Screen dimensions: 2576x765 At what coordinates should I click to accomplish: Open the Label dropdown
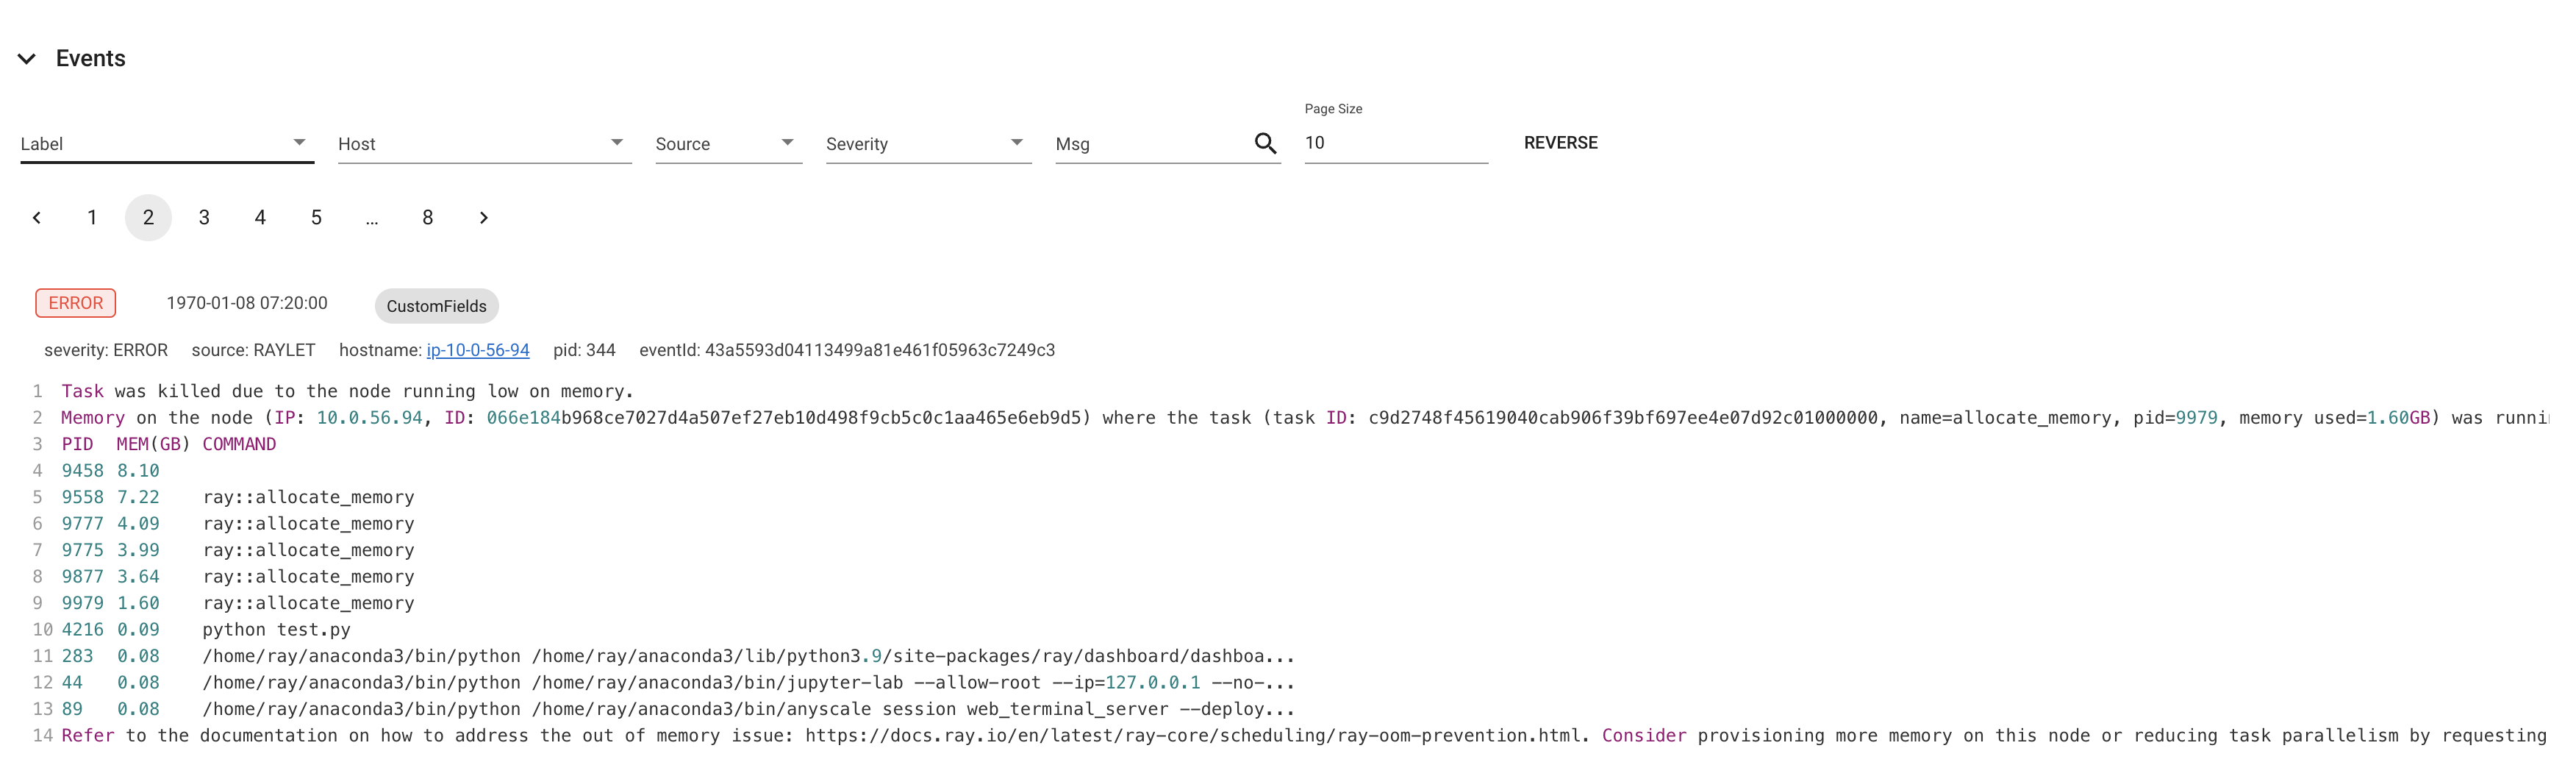point(166,144)
